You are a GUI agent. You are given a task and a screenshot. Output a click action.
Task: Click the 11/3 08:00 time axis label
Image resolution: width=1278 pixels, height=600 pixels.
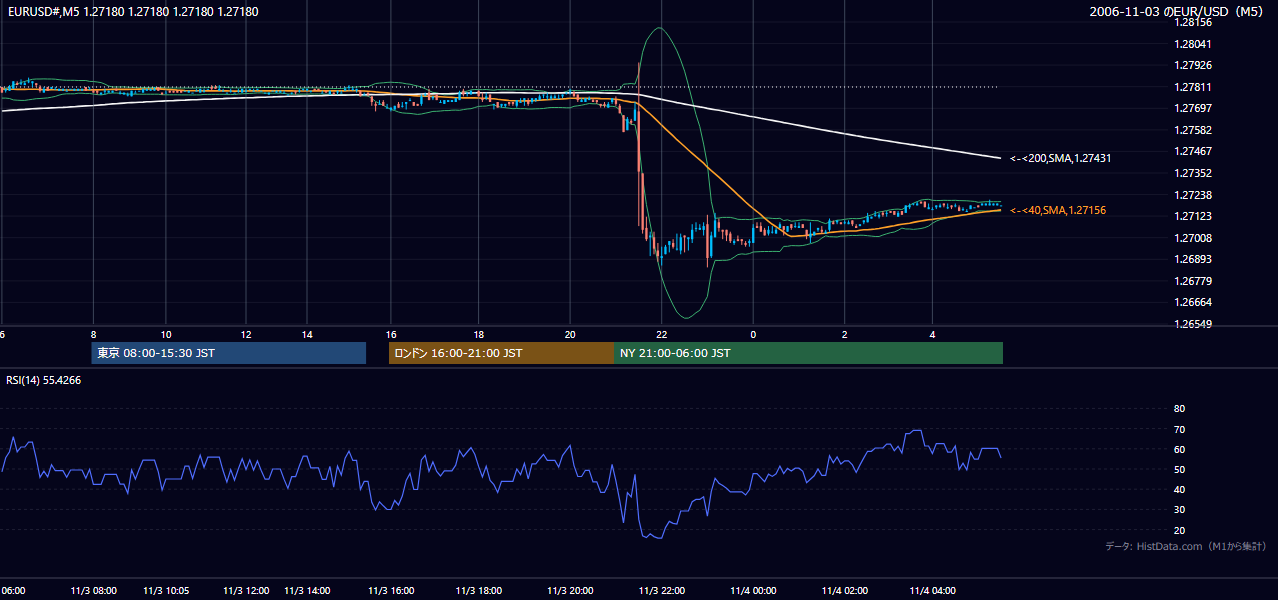point(93,591)
